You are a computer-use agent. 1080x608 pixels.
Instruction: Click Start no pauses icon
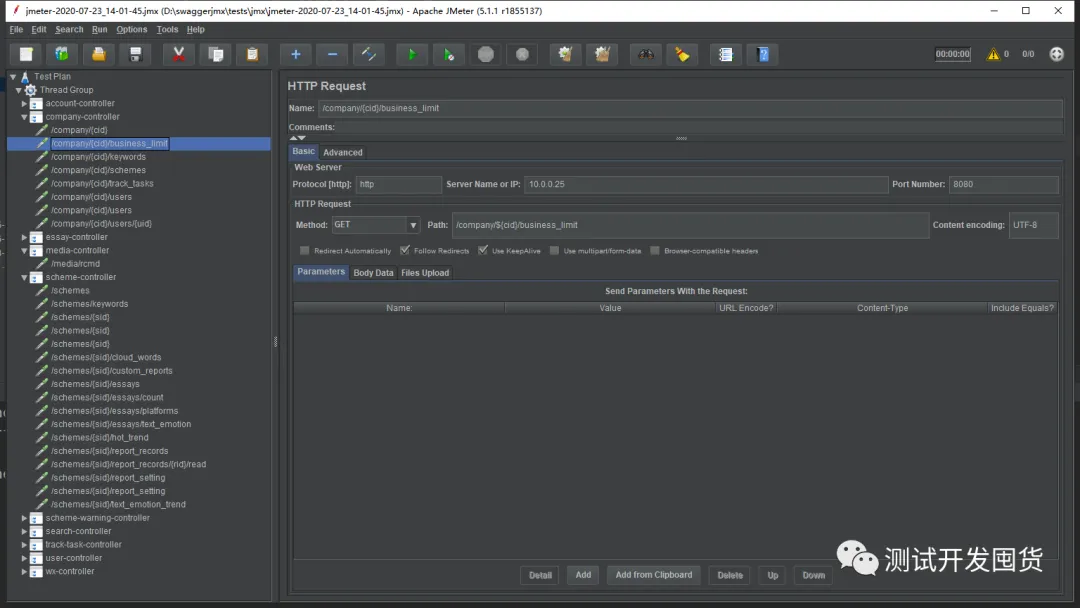[x=448, y=54]
